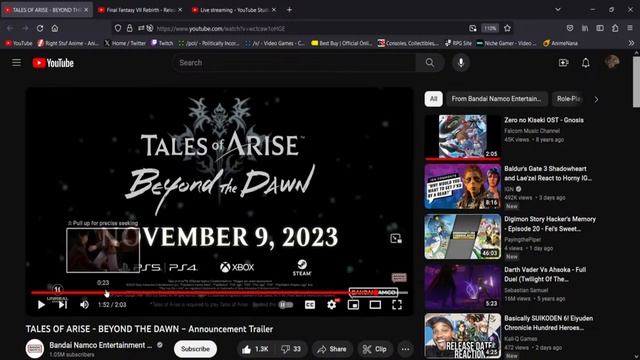
Task: Mute the video volume
Action: tap(84, 304)
